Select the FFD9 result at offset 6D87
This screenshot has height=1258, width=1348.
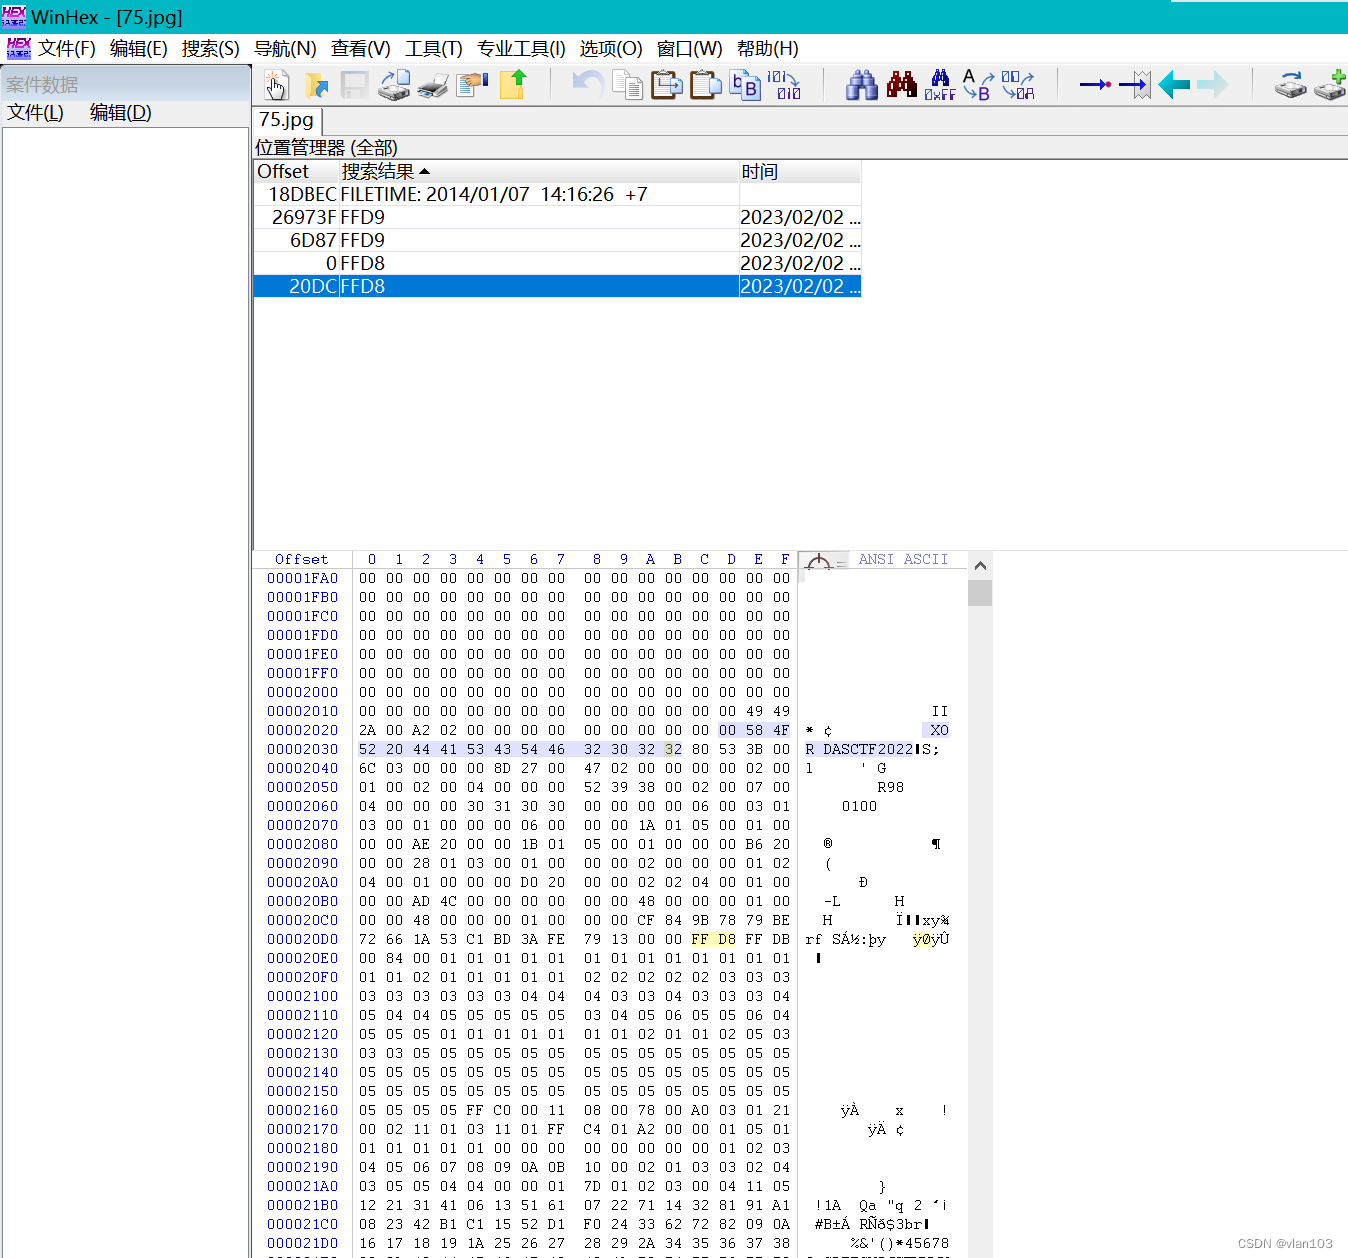click(x=558, y=240)
